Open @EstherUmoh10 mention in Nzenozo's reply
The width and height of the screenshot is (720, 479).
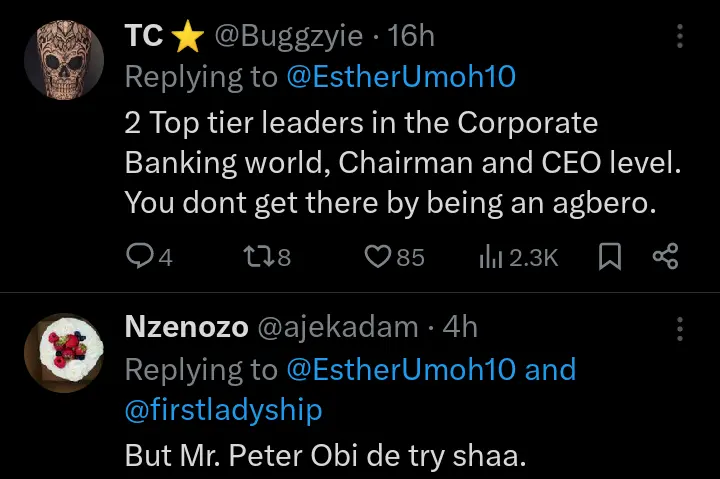pos(401,370)
